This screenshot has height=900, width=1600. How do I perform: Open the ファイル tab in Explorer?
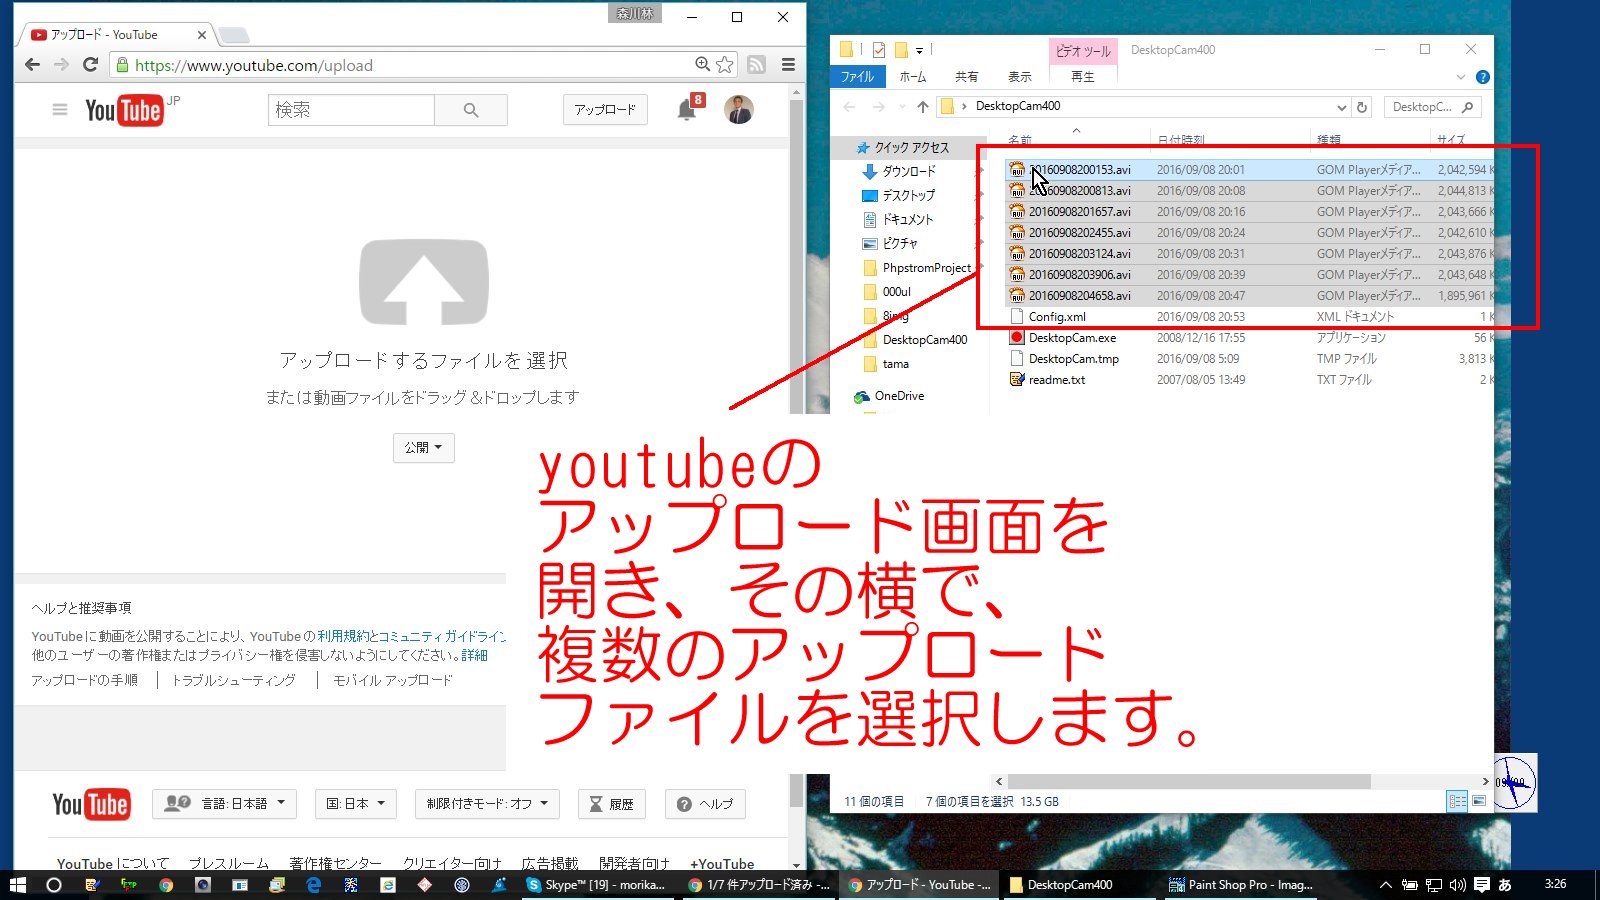click(857, 77)
